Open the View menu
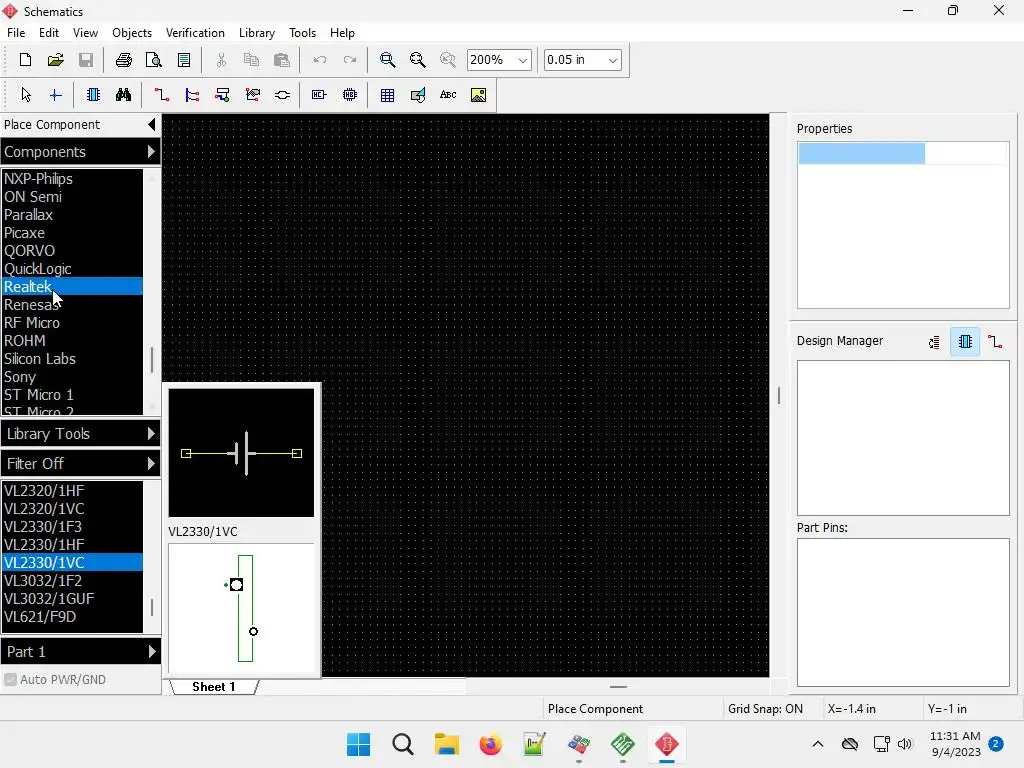 (86, 33)
